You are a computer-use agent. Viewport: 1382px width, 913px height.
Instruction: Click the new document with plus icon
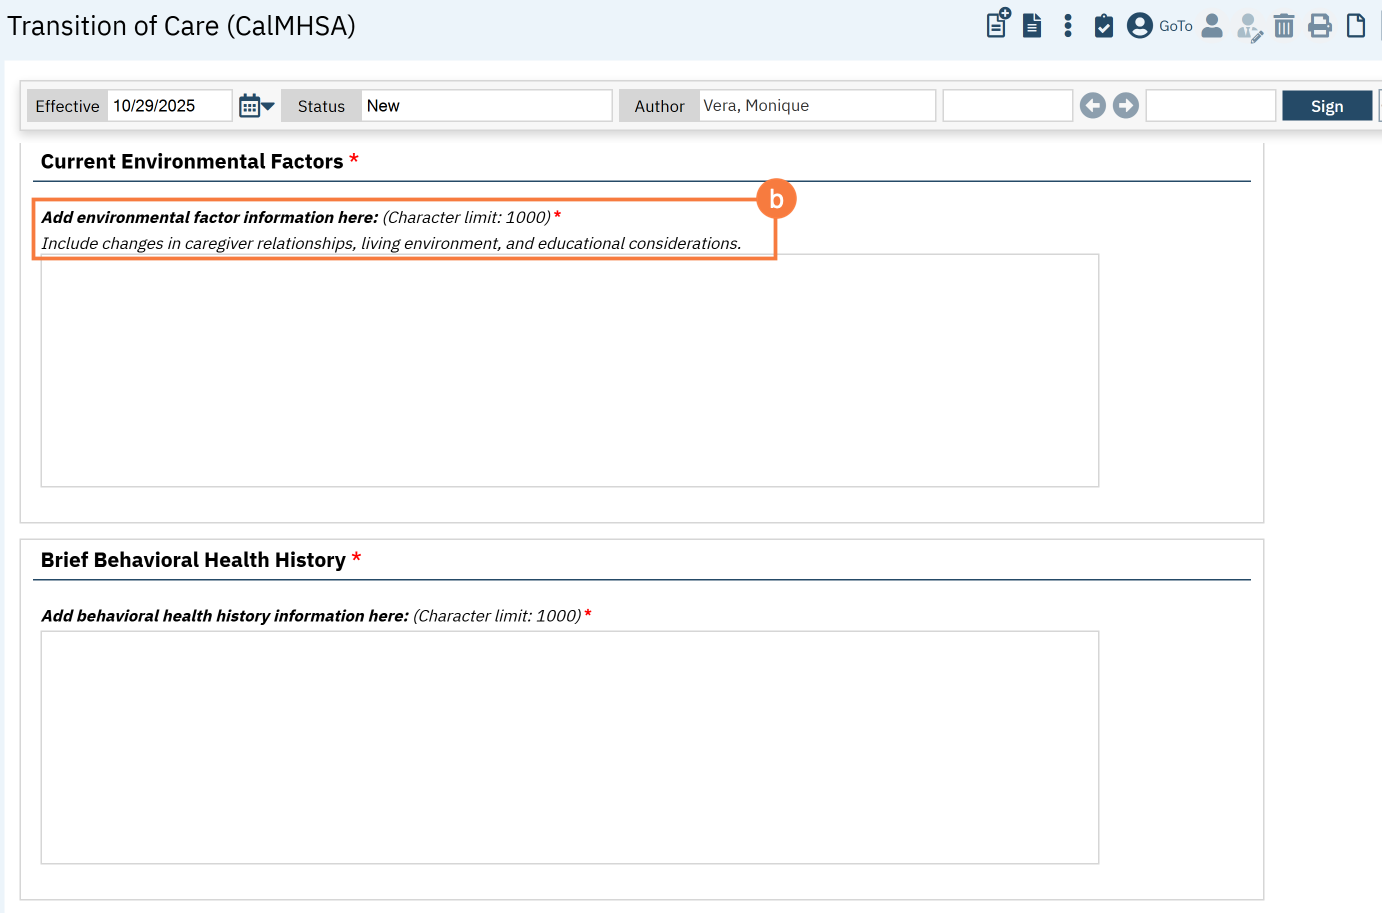coord(998,24)
